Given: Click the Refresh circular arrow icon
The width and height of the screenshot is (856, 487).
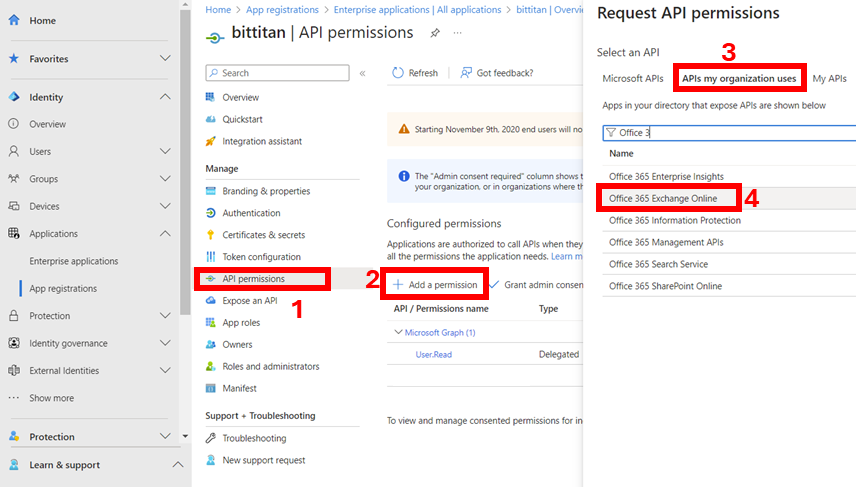Looking at the screenshot, I should point(398,73).
